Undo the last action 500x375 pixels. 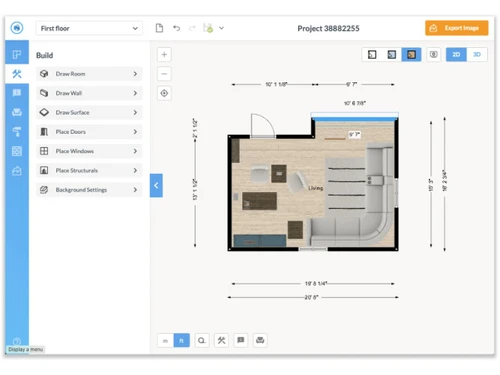click(x=176, y=28)
